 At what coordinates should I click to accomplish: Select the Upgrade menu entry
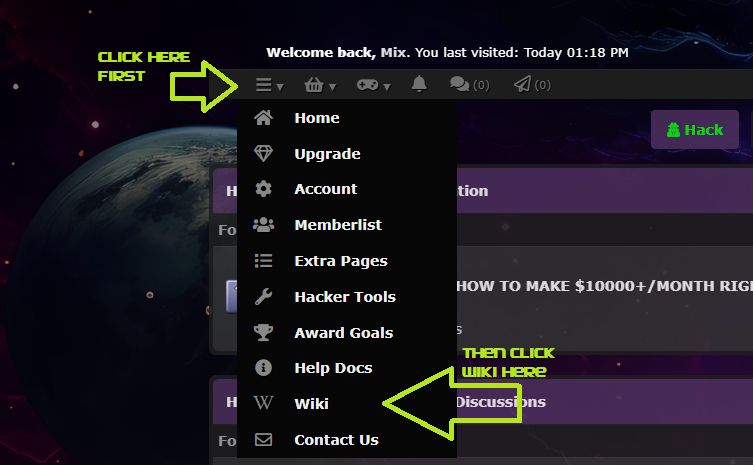[328, 154]
